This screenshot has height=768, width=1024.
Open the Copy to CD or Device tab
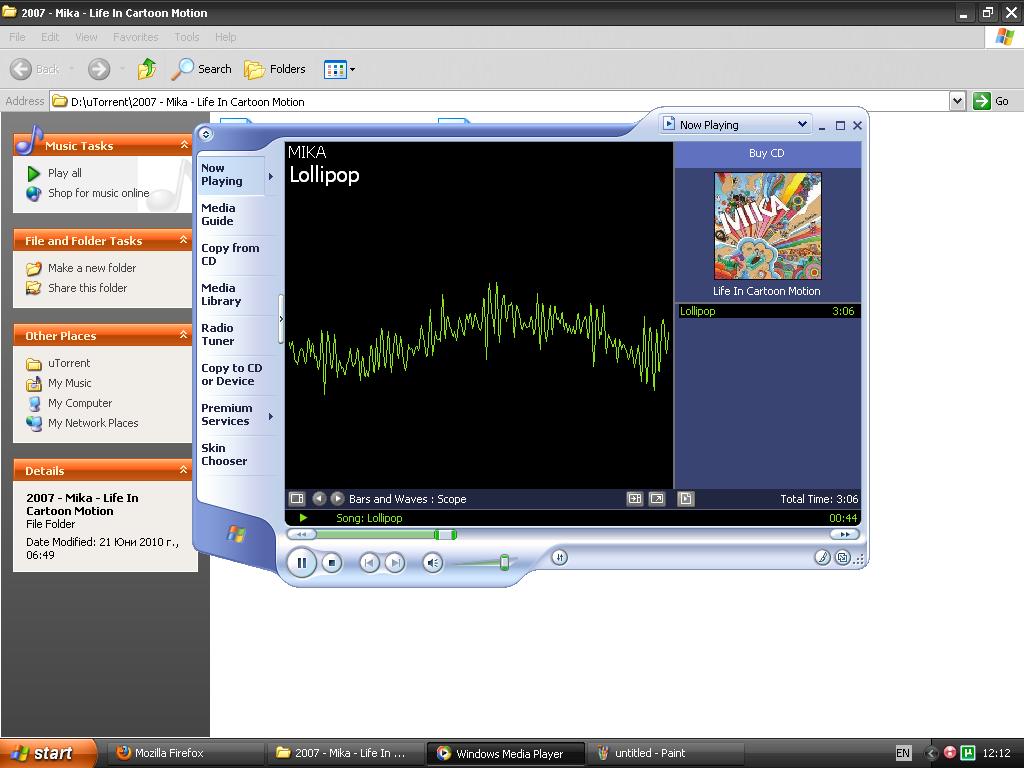pos(231,374)
